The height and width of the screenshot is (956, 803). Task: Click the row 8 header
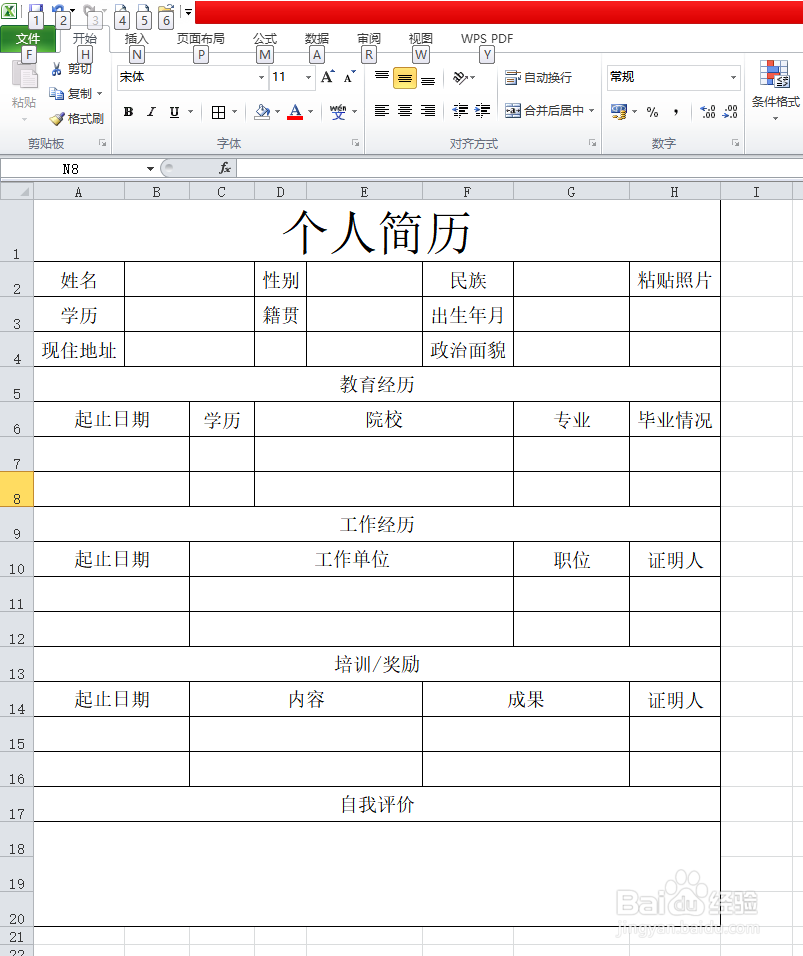click(x=15, y=489)
